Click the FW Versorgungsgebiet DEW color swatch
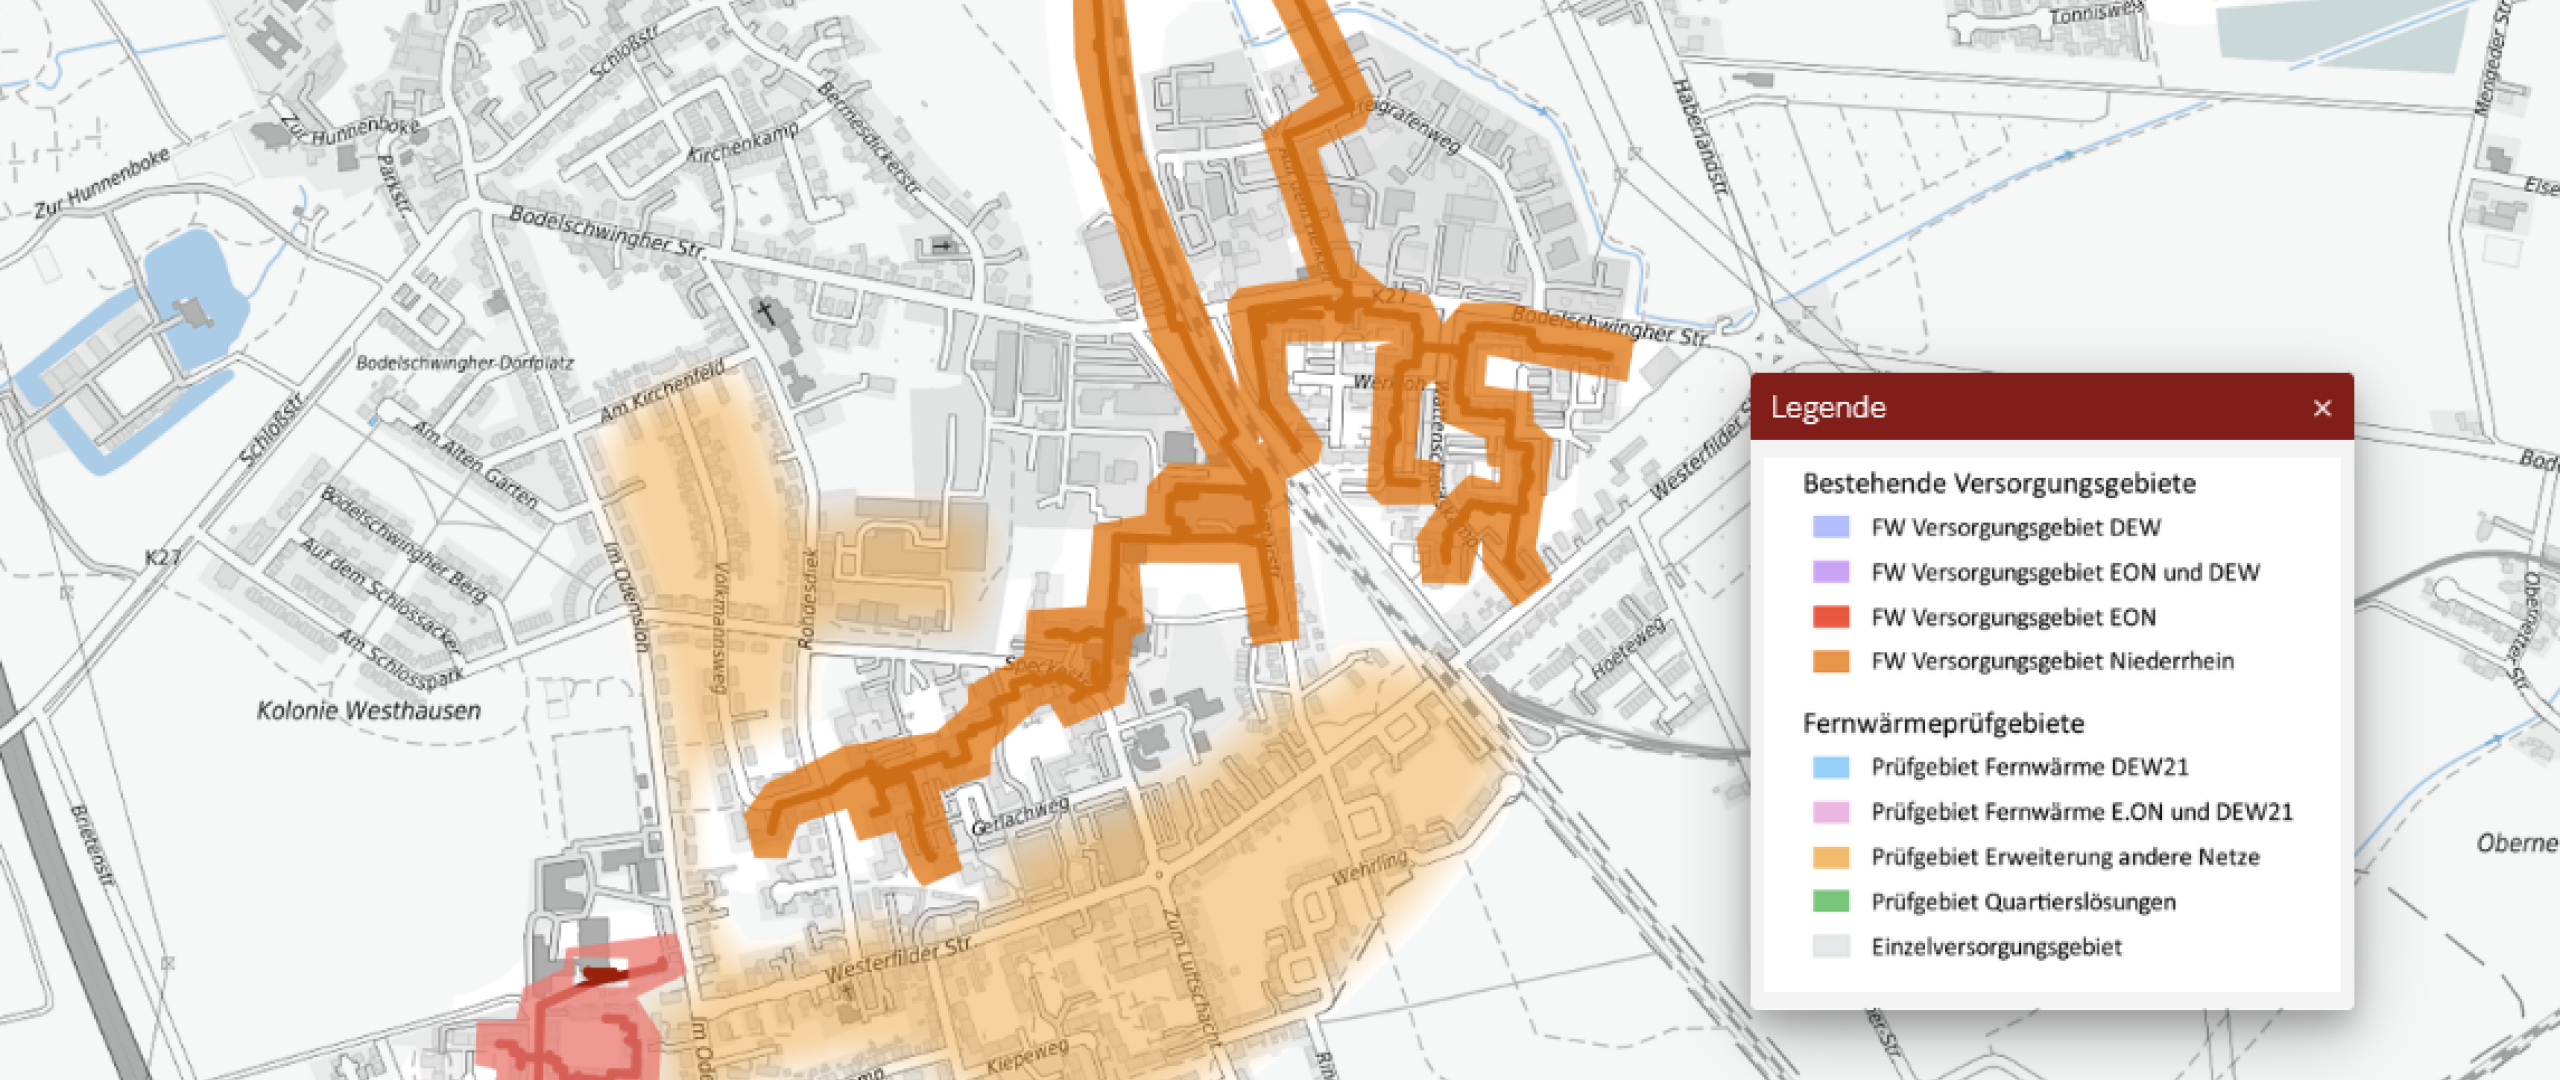The image size is (2560, 1080). click(x=1830, y=527)
